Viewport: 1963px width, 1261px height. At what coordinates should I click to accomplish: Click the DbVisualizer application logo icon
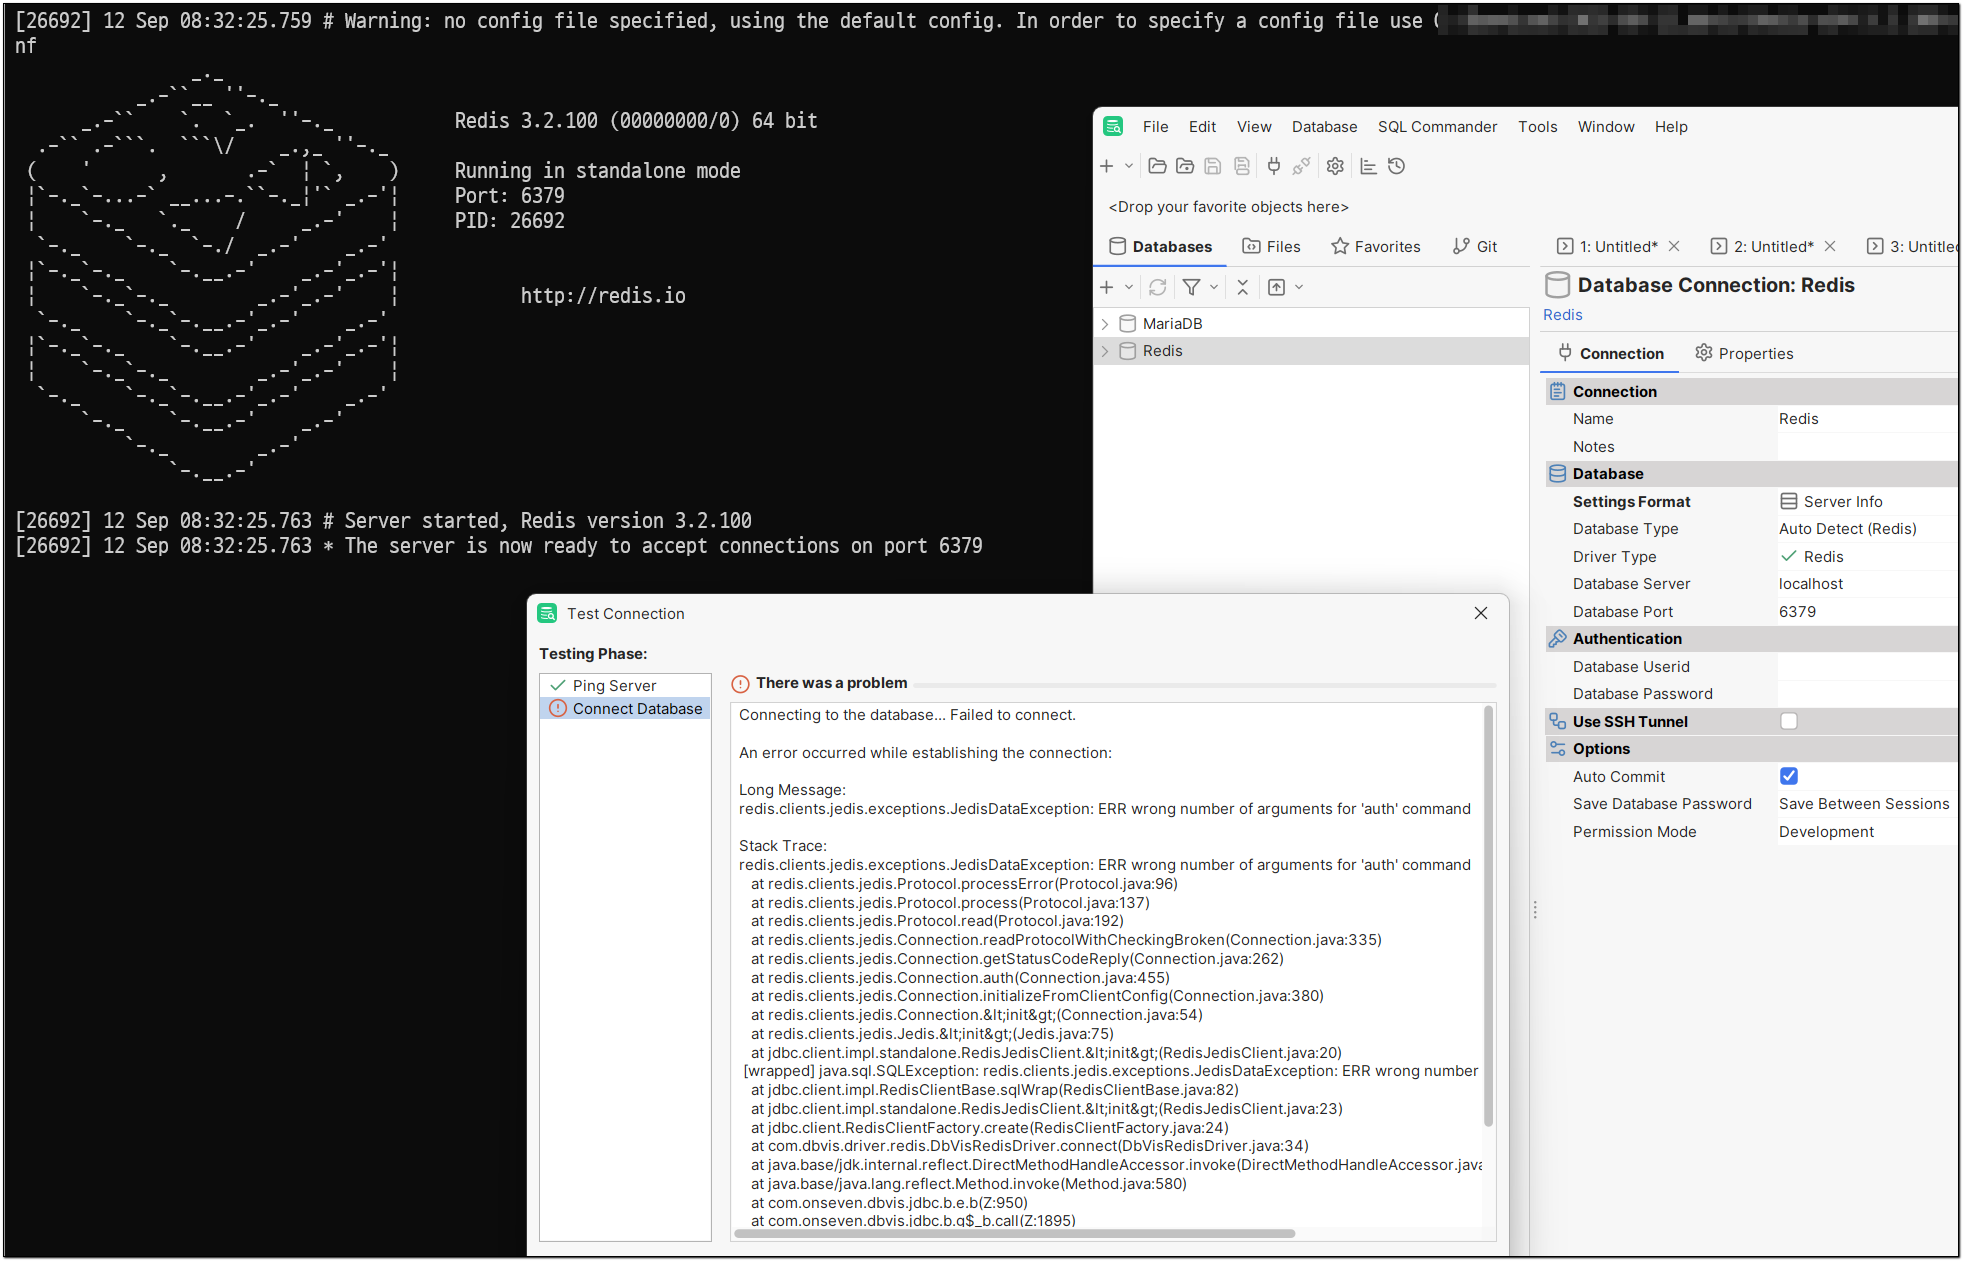(x=1113, y=126)
